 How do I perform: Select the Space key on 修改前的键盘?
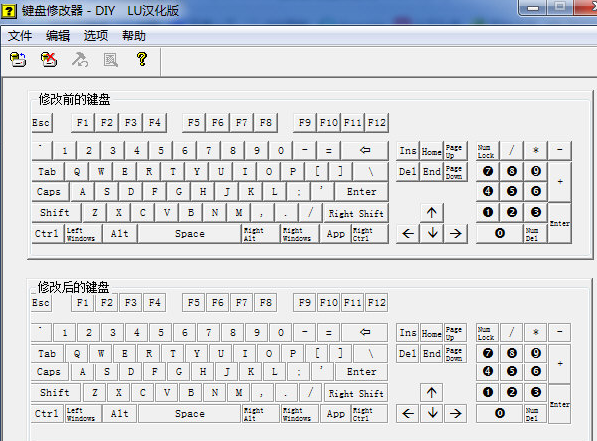[190, 234]
